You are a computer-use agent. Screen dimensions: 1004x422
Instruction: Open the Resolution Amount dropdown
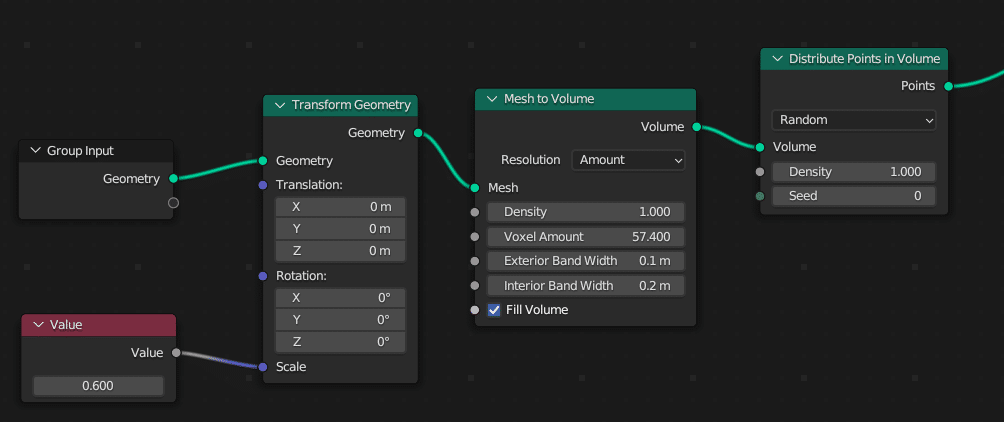coord(628,160)
